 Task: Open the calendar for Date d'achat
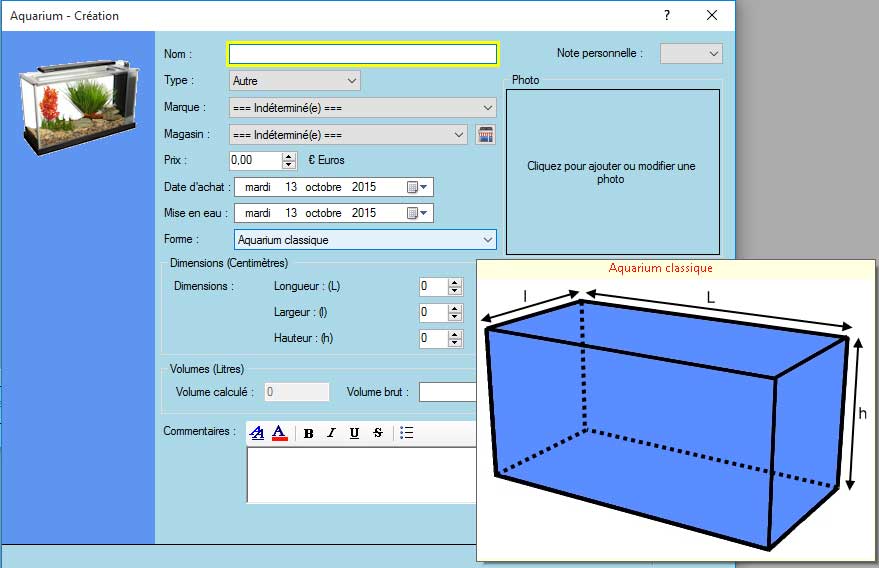point(417,187)
